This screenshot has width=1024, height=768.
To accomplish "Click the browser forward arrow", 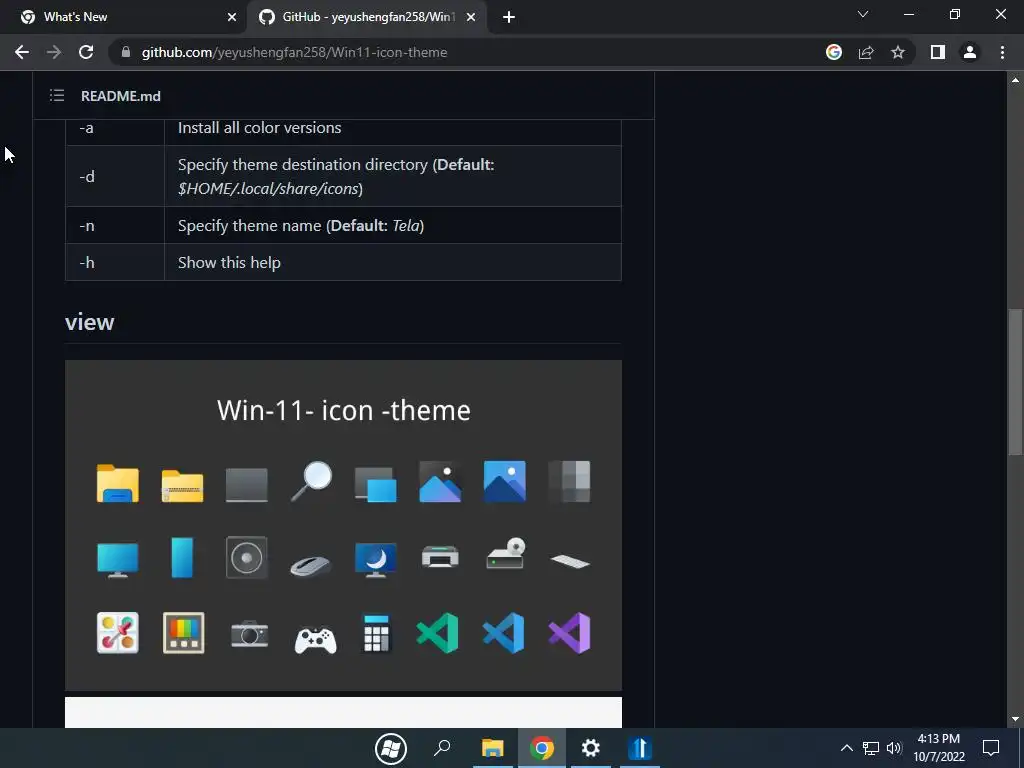I will click(54, 52).
